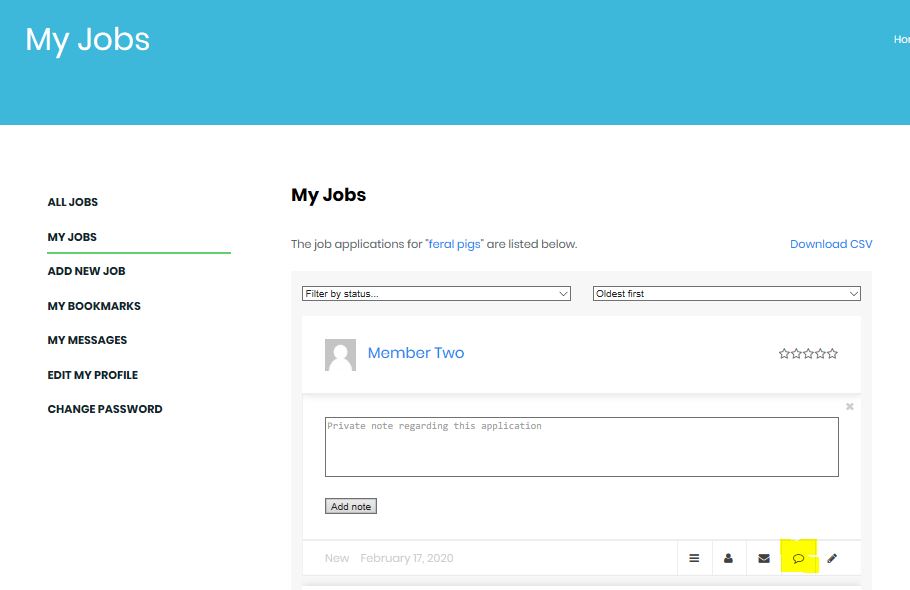Rate the applicant with the first star
This screenshot has height=590, width=910.
784,354
